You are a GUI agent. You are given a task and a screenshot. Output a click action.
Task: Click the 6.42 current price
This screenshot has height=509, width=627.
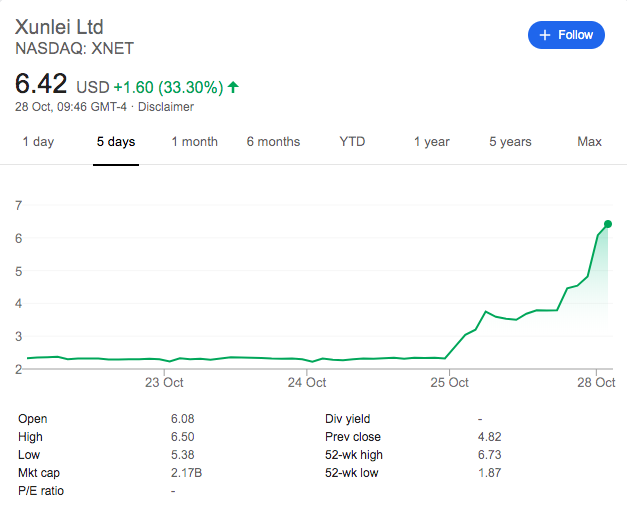click(41, 84)
